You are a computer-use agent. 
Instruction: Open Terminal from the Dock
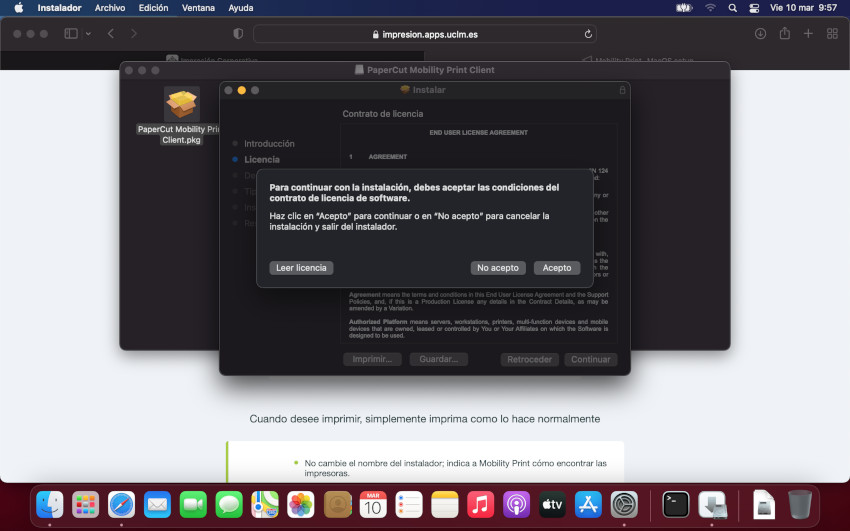click(x=676, y=505)
